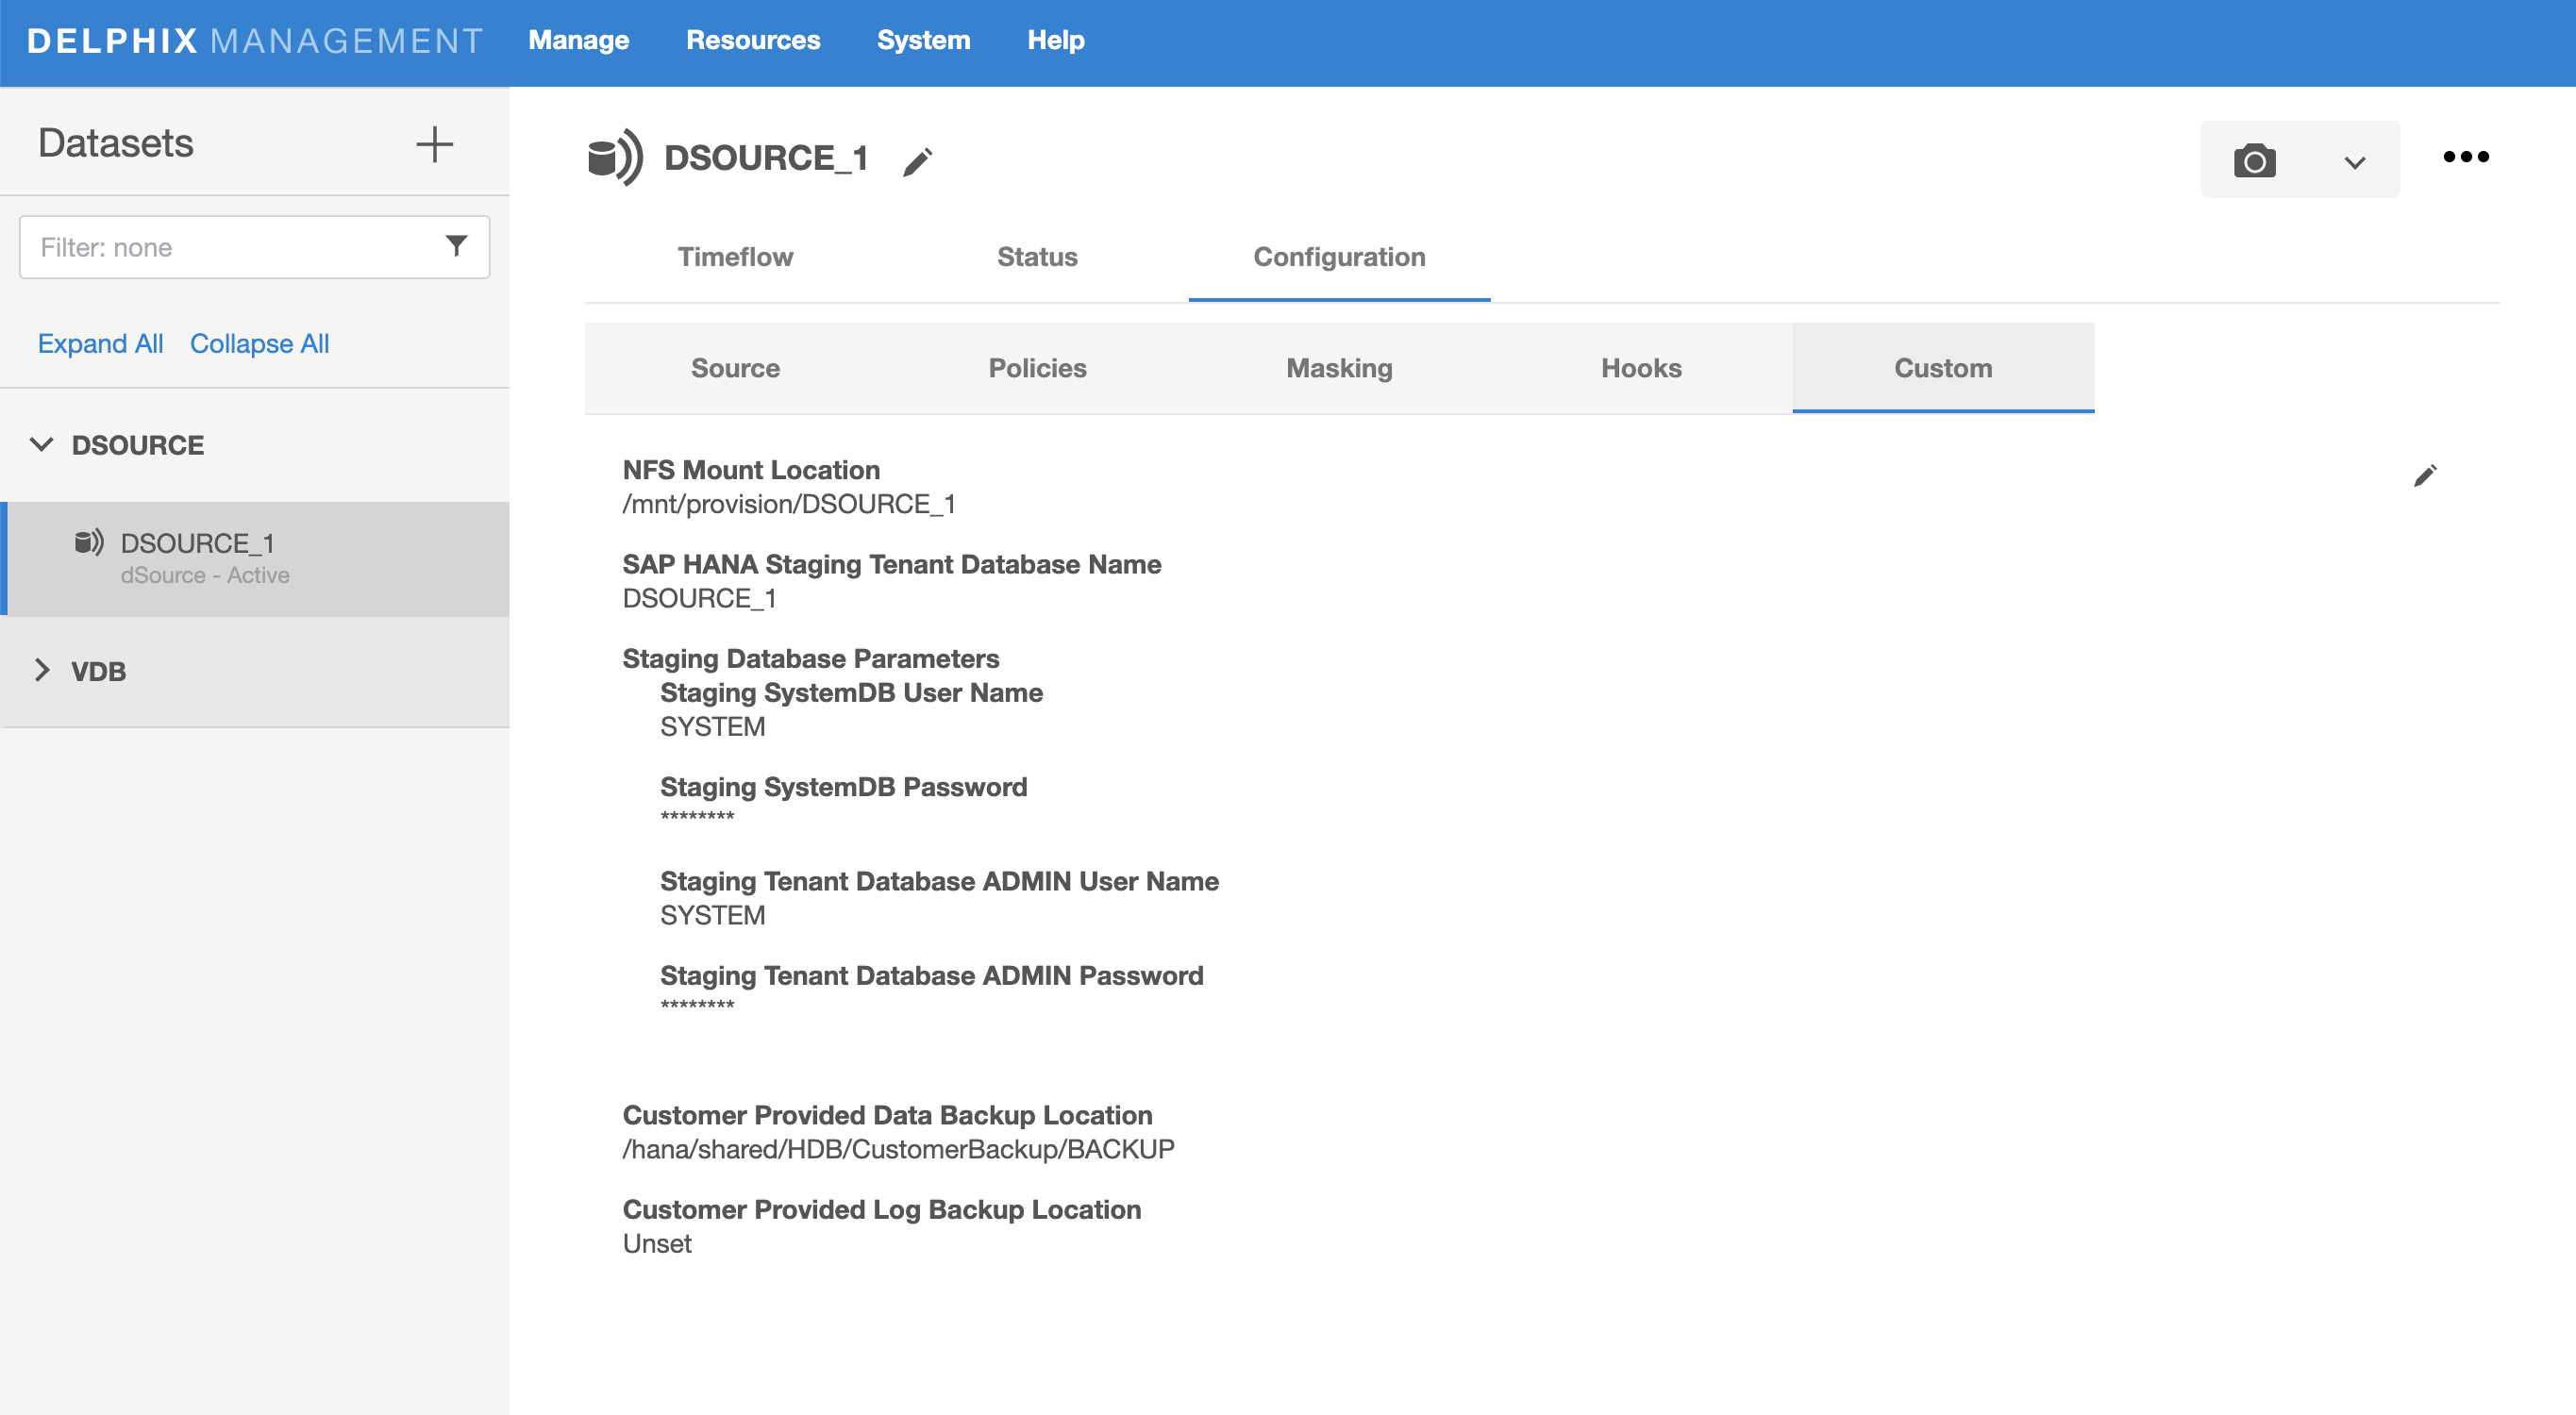Click the Collapse All link
The width and height of the screenshot is (2576, 1415).
[259, 344]
